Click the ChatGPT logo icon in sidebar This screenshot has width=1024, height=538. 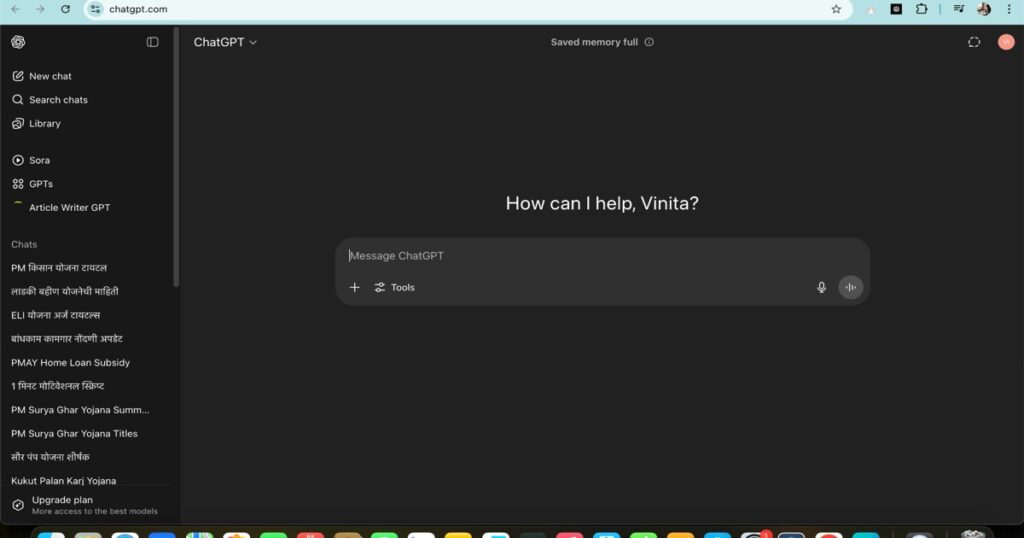(18, 42)
